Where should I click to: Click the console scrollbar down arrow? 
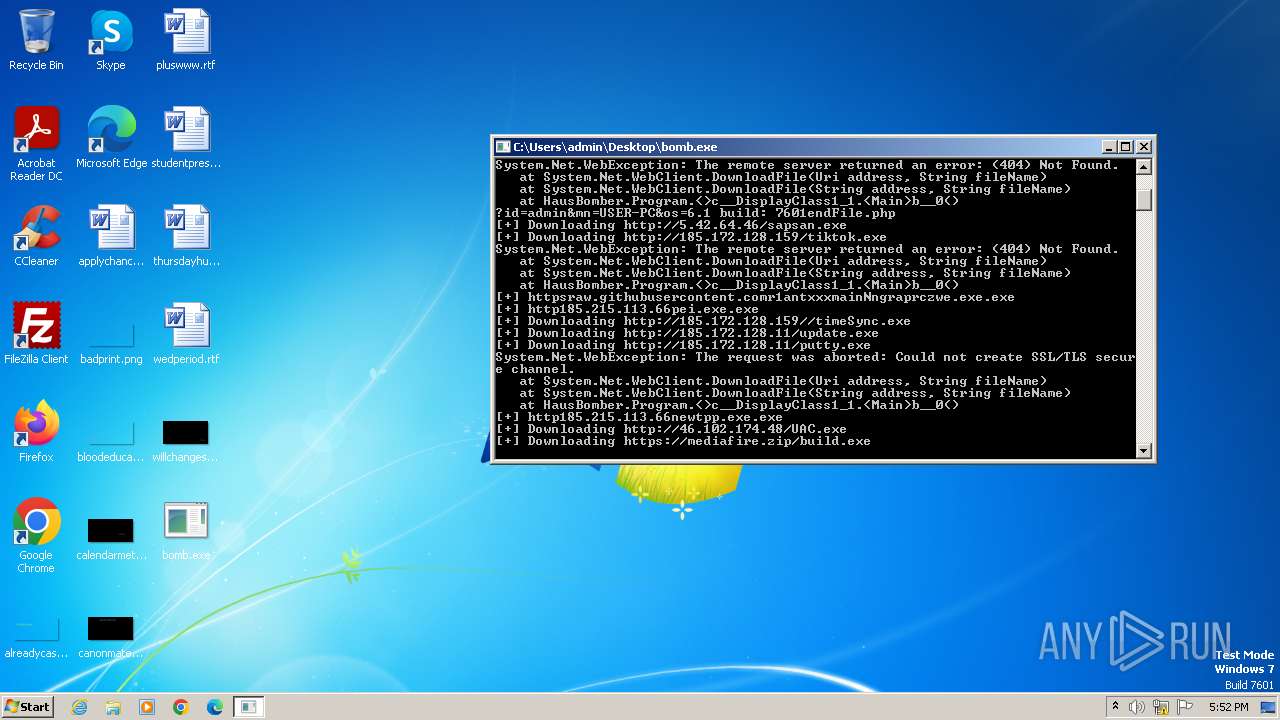[1144, 451]
